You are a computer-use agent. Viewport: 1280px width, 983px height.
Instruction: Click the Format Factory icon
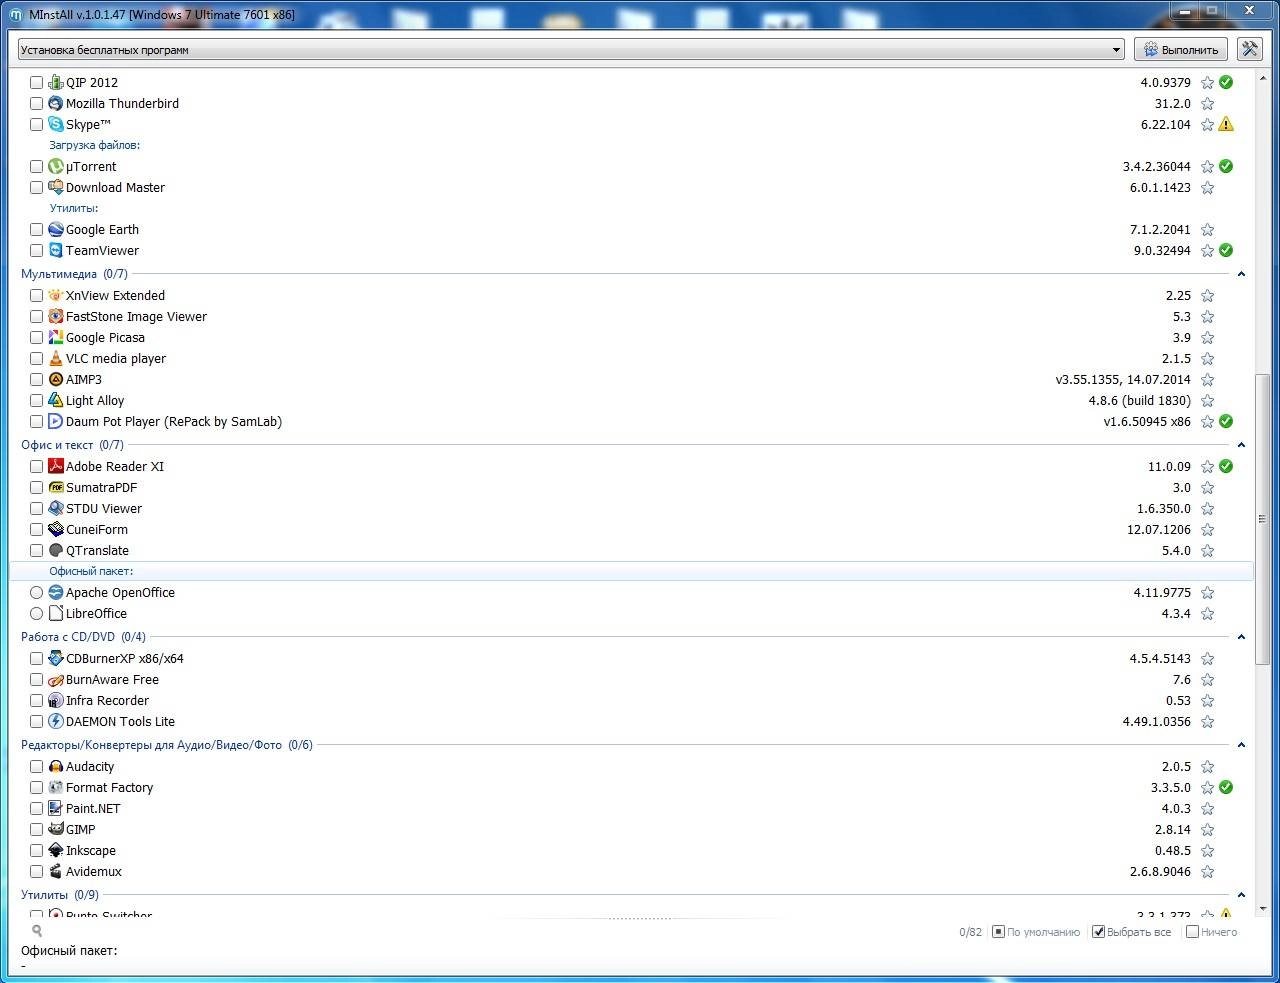pos(56,787)
